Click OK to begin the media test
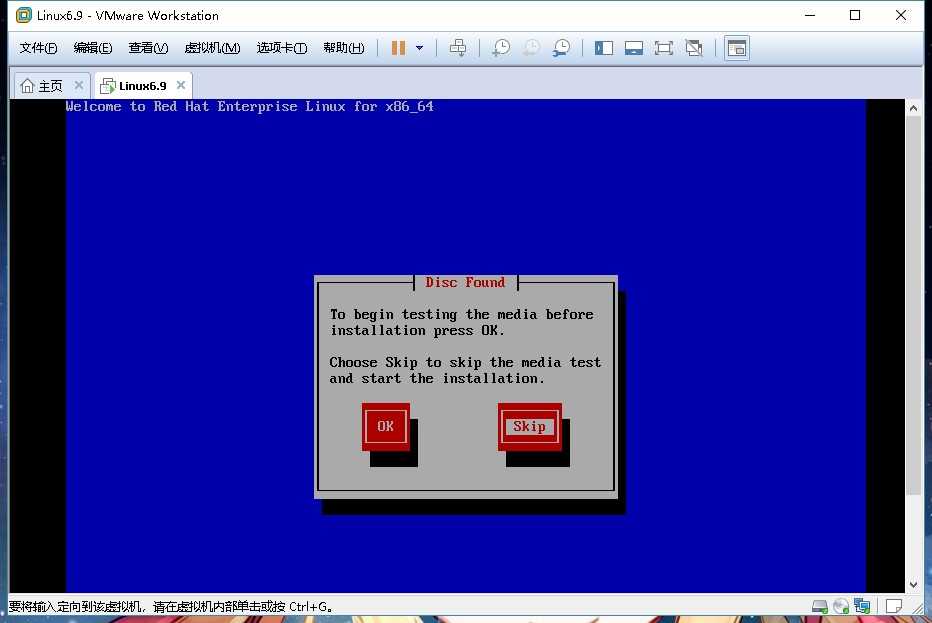The image size is (932, 623). tap(386, 426)
